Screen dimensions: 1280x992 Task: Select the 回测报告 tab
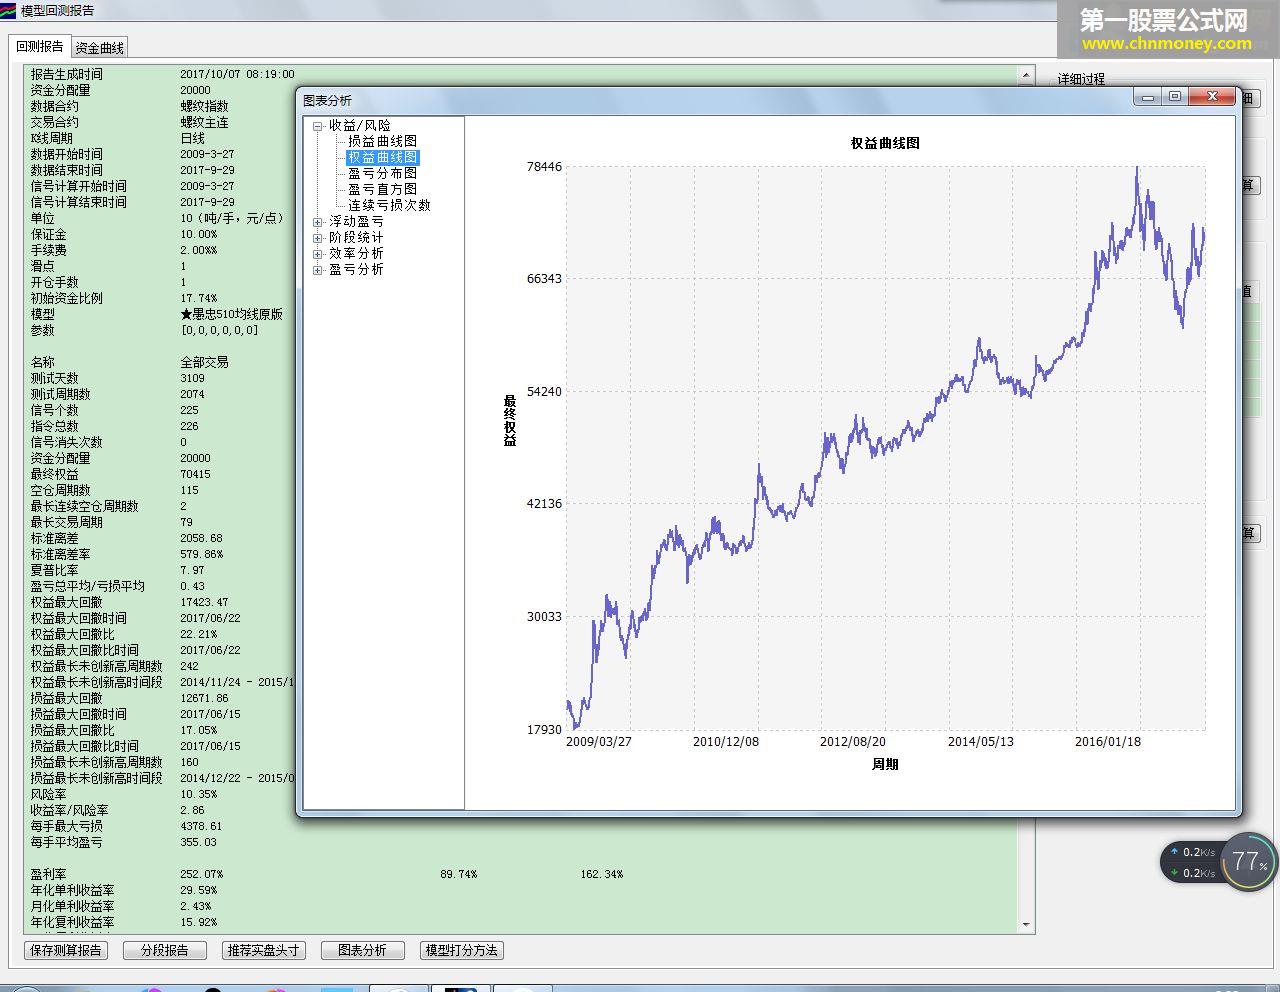pyautogui.click(x=40, y=47)
